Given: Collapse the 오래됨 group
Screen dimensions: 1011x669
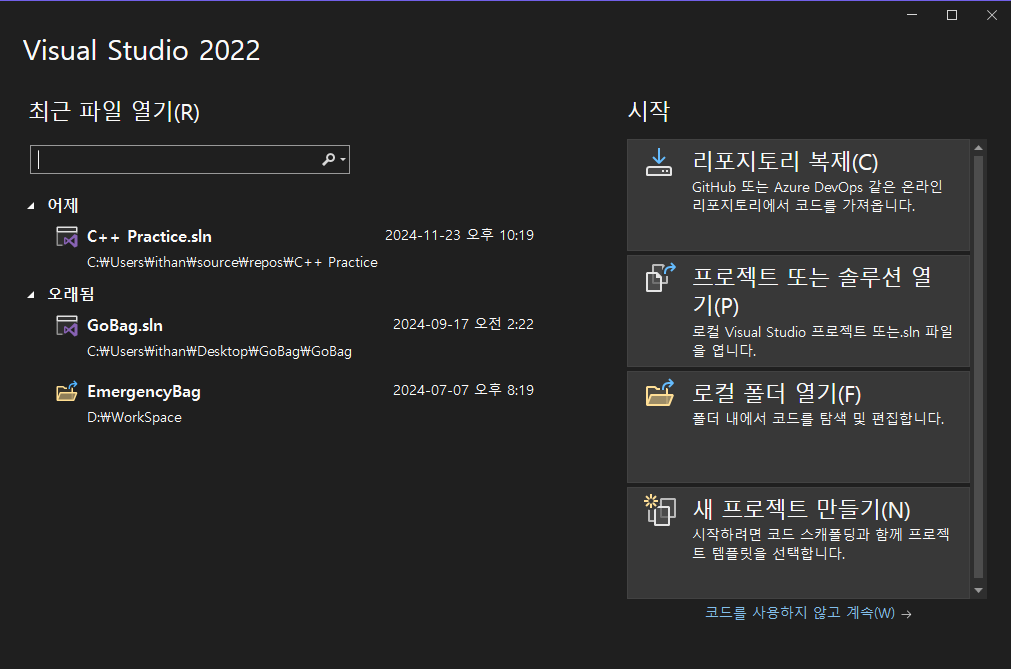Looking at the screenshot, I should (x=31, y=295).
